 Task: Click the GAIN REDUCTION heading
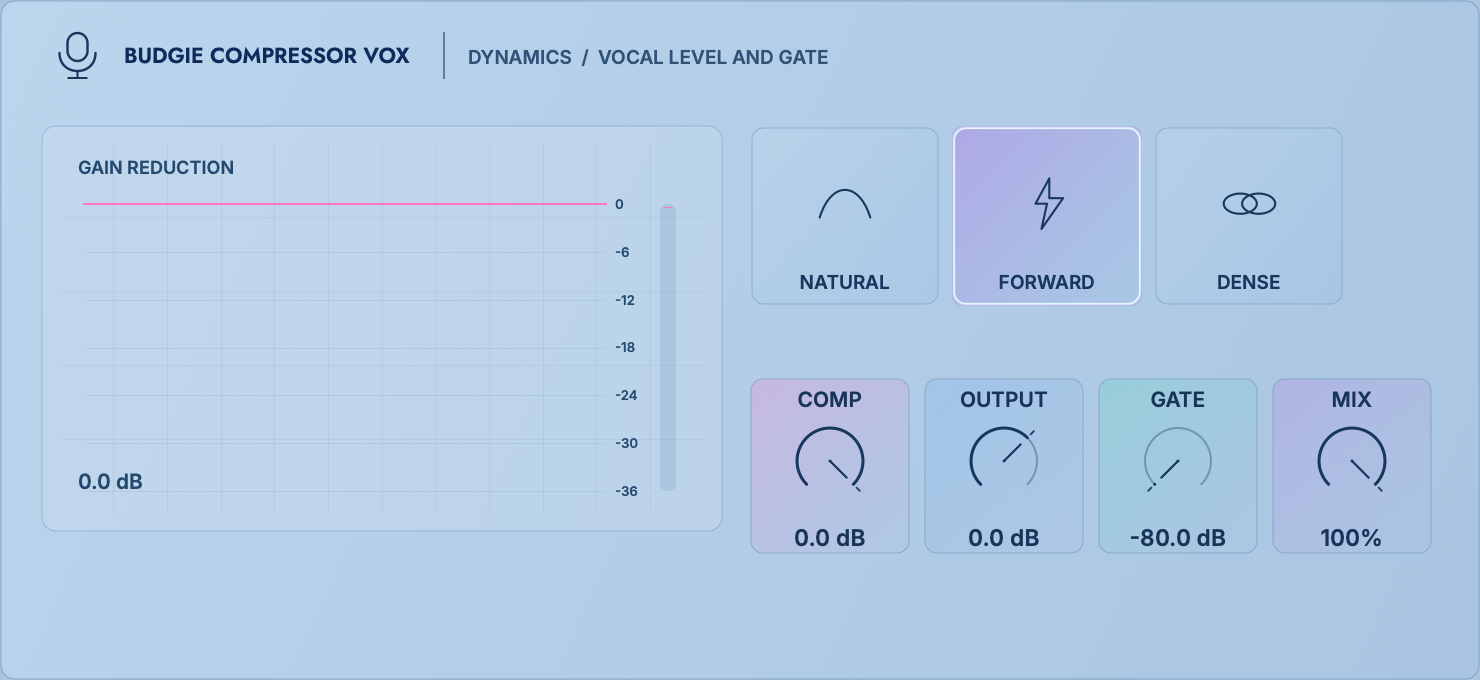(x=156, y=168)
